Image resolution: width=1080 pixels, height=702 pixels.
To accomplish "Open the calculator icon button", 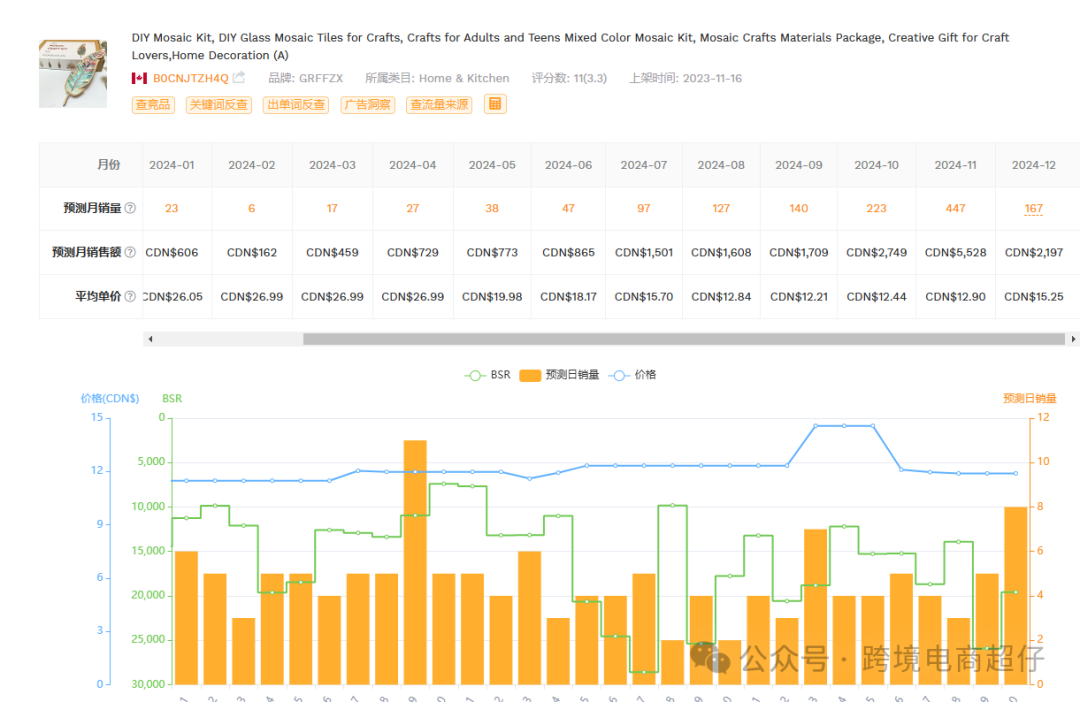I will (x=495, y=104).
